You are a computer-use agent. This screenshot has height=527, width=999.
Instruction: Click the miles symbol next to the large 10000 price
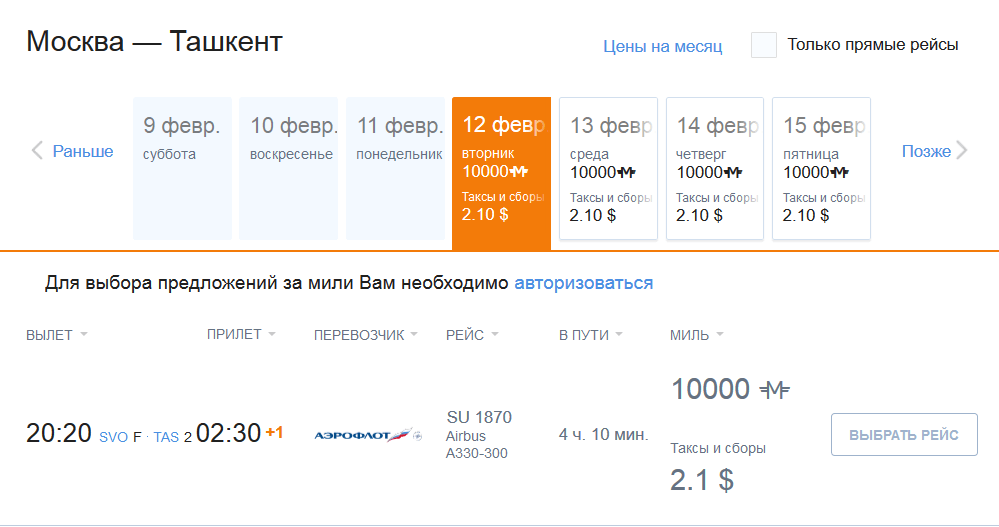click(774, 389)
